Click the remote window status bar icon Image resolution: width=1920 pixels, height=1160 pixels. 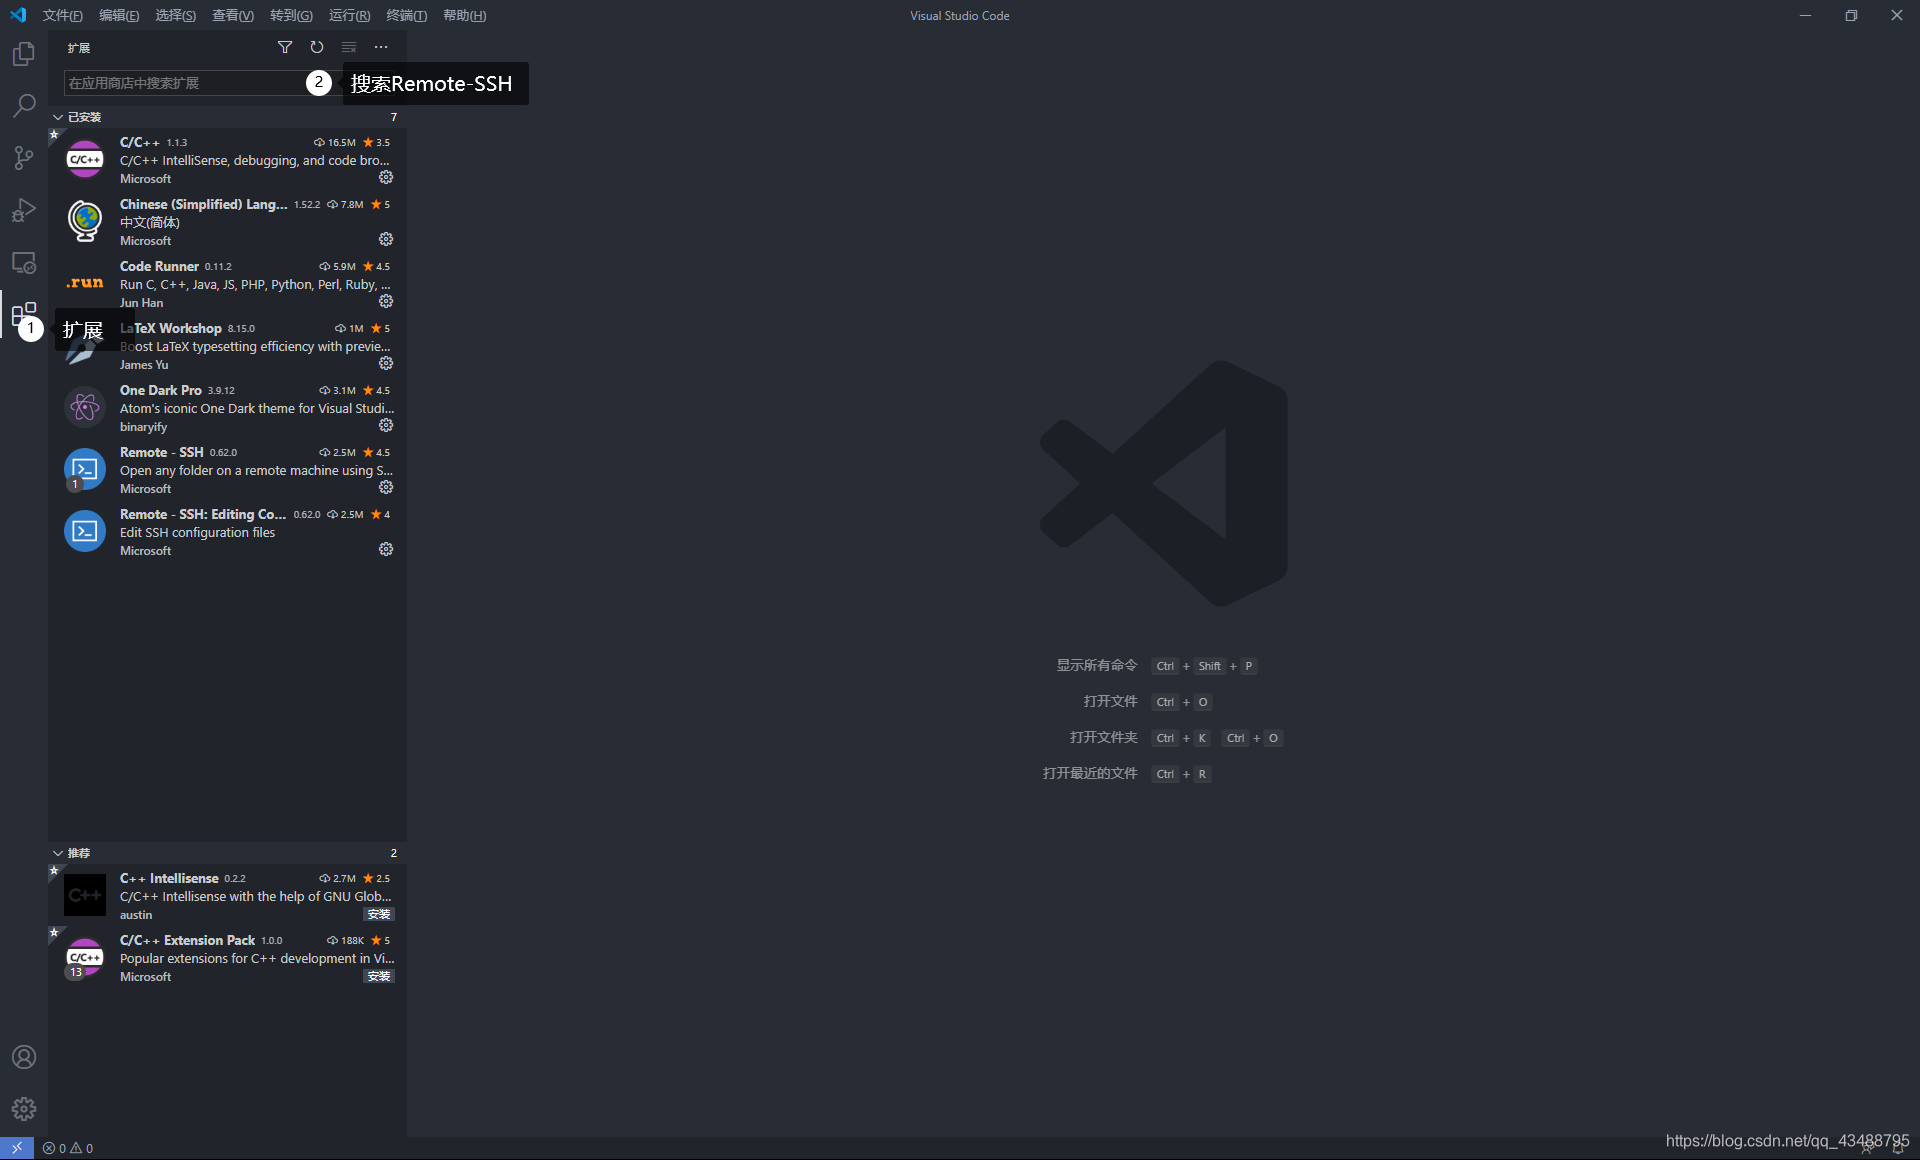pos(17,1148)
